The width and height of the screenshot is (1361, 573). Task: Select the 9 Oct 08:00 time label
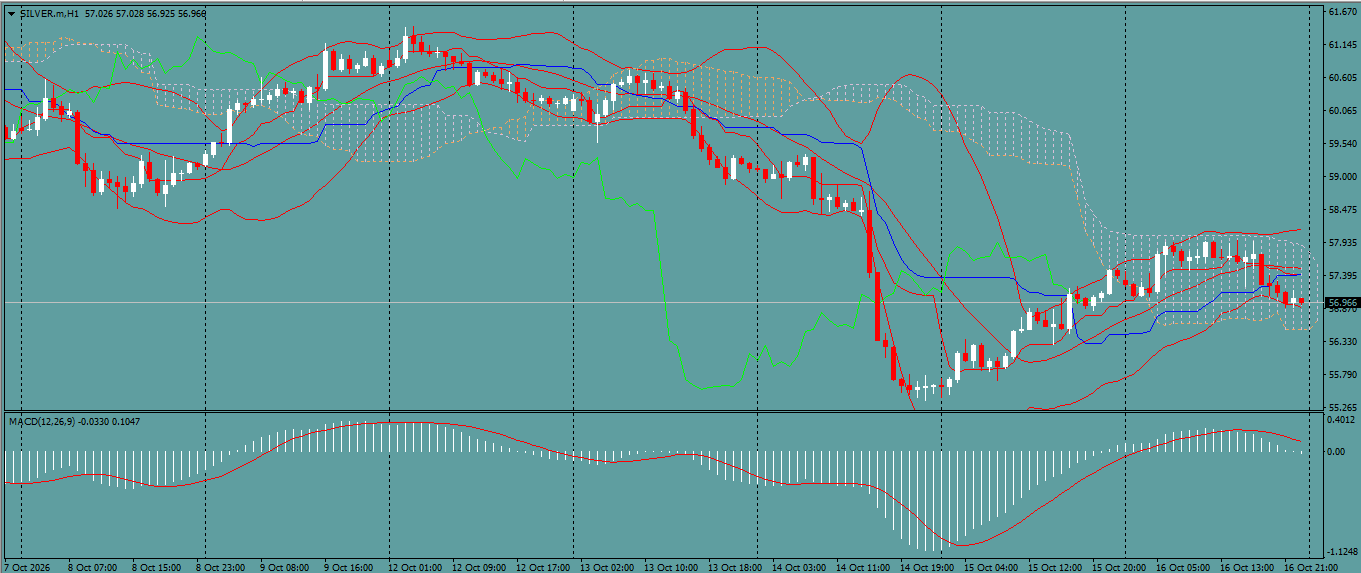pos(285,567)
